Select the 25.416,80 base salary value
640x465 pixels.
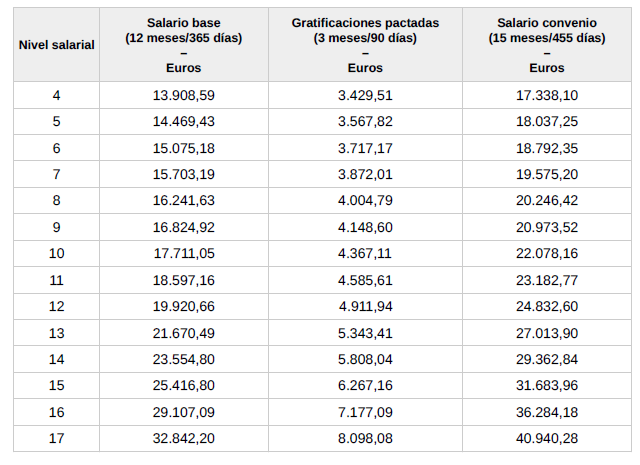184,384
